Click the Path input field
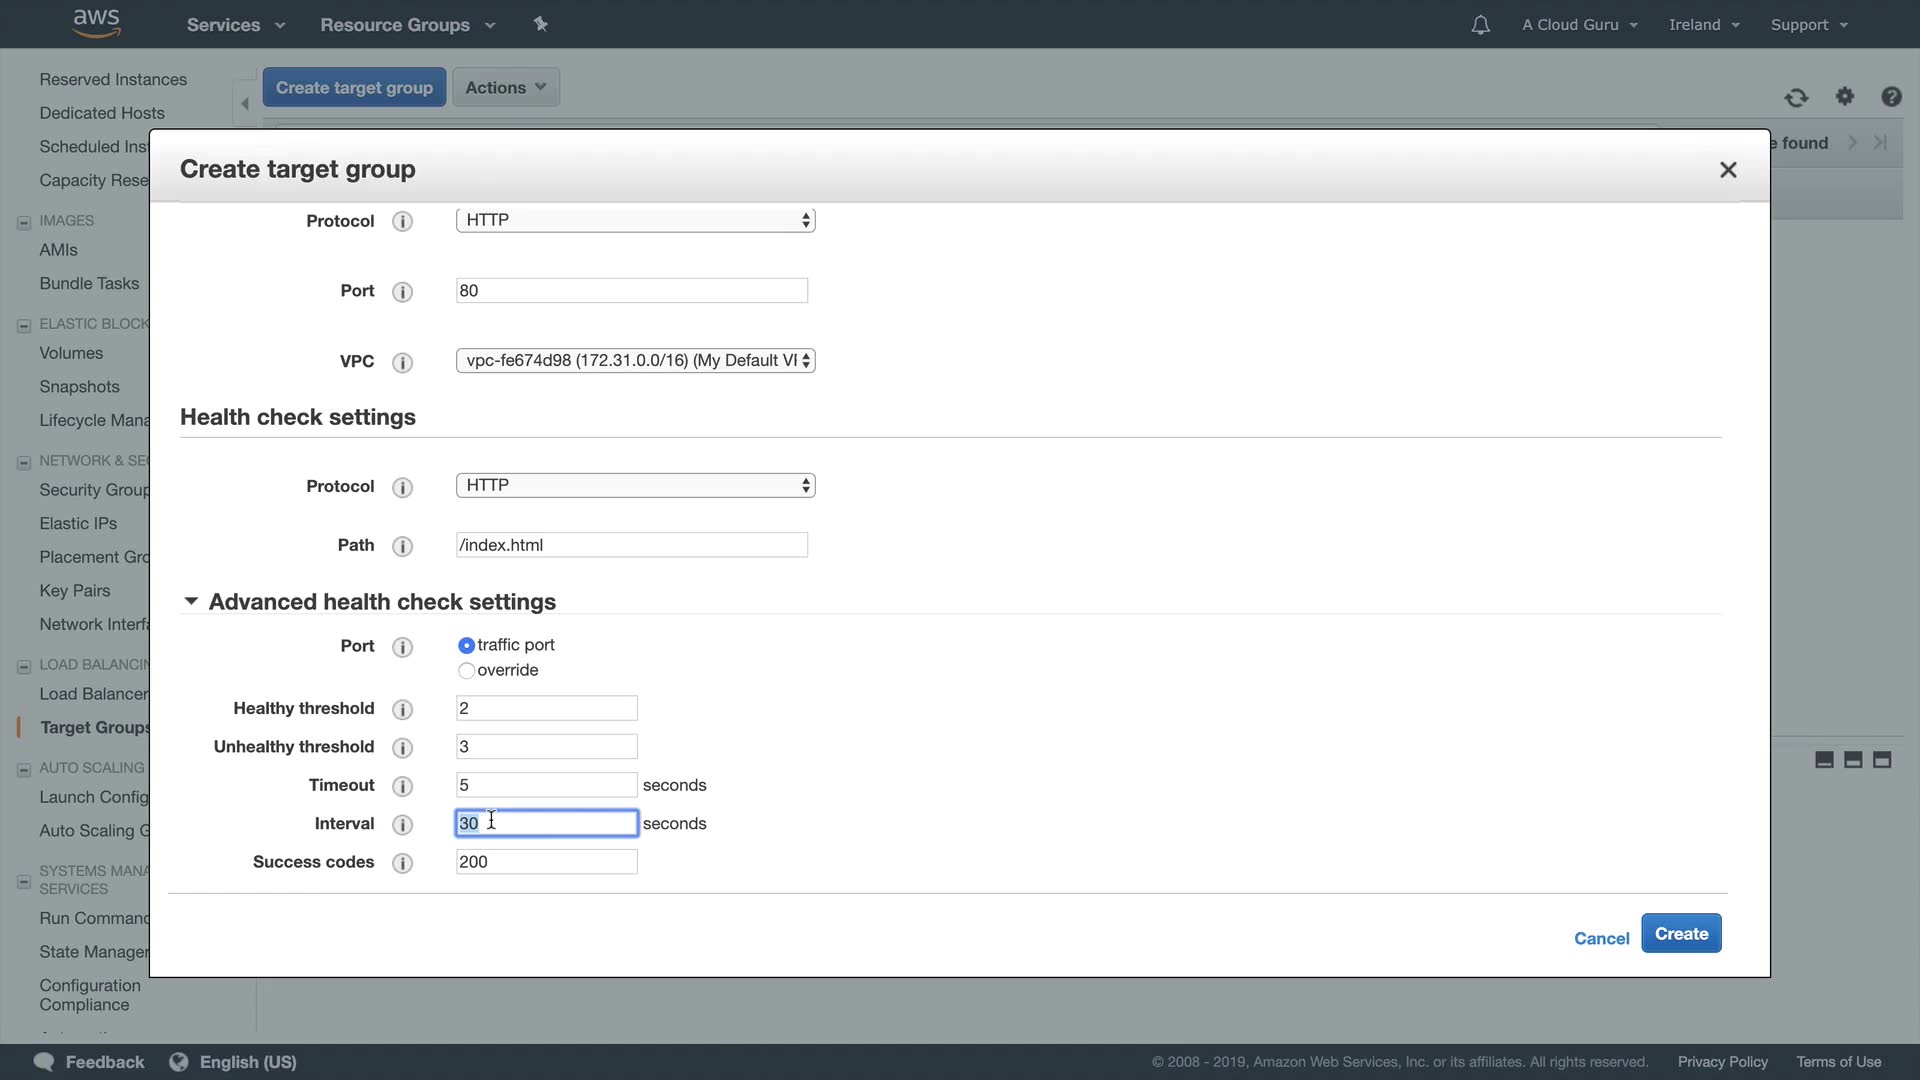The width and height of the screenshot is (1920, 1080). pyautogui.click(x=631, y=545)
